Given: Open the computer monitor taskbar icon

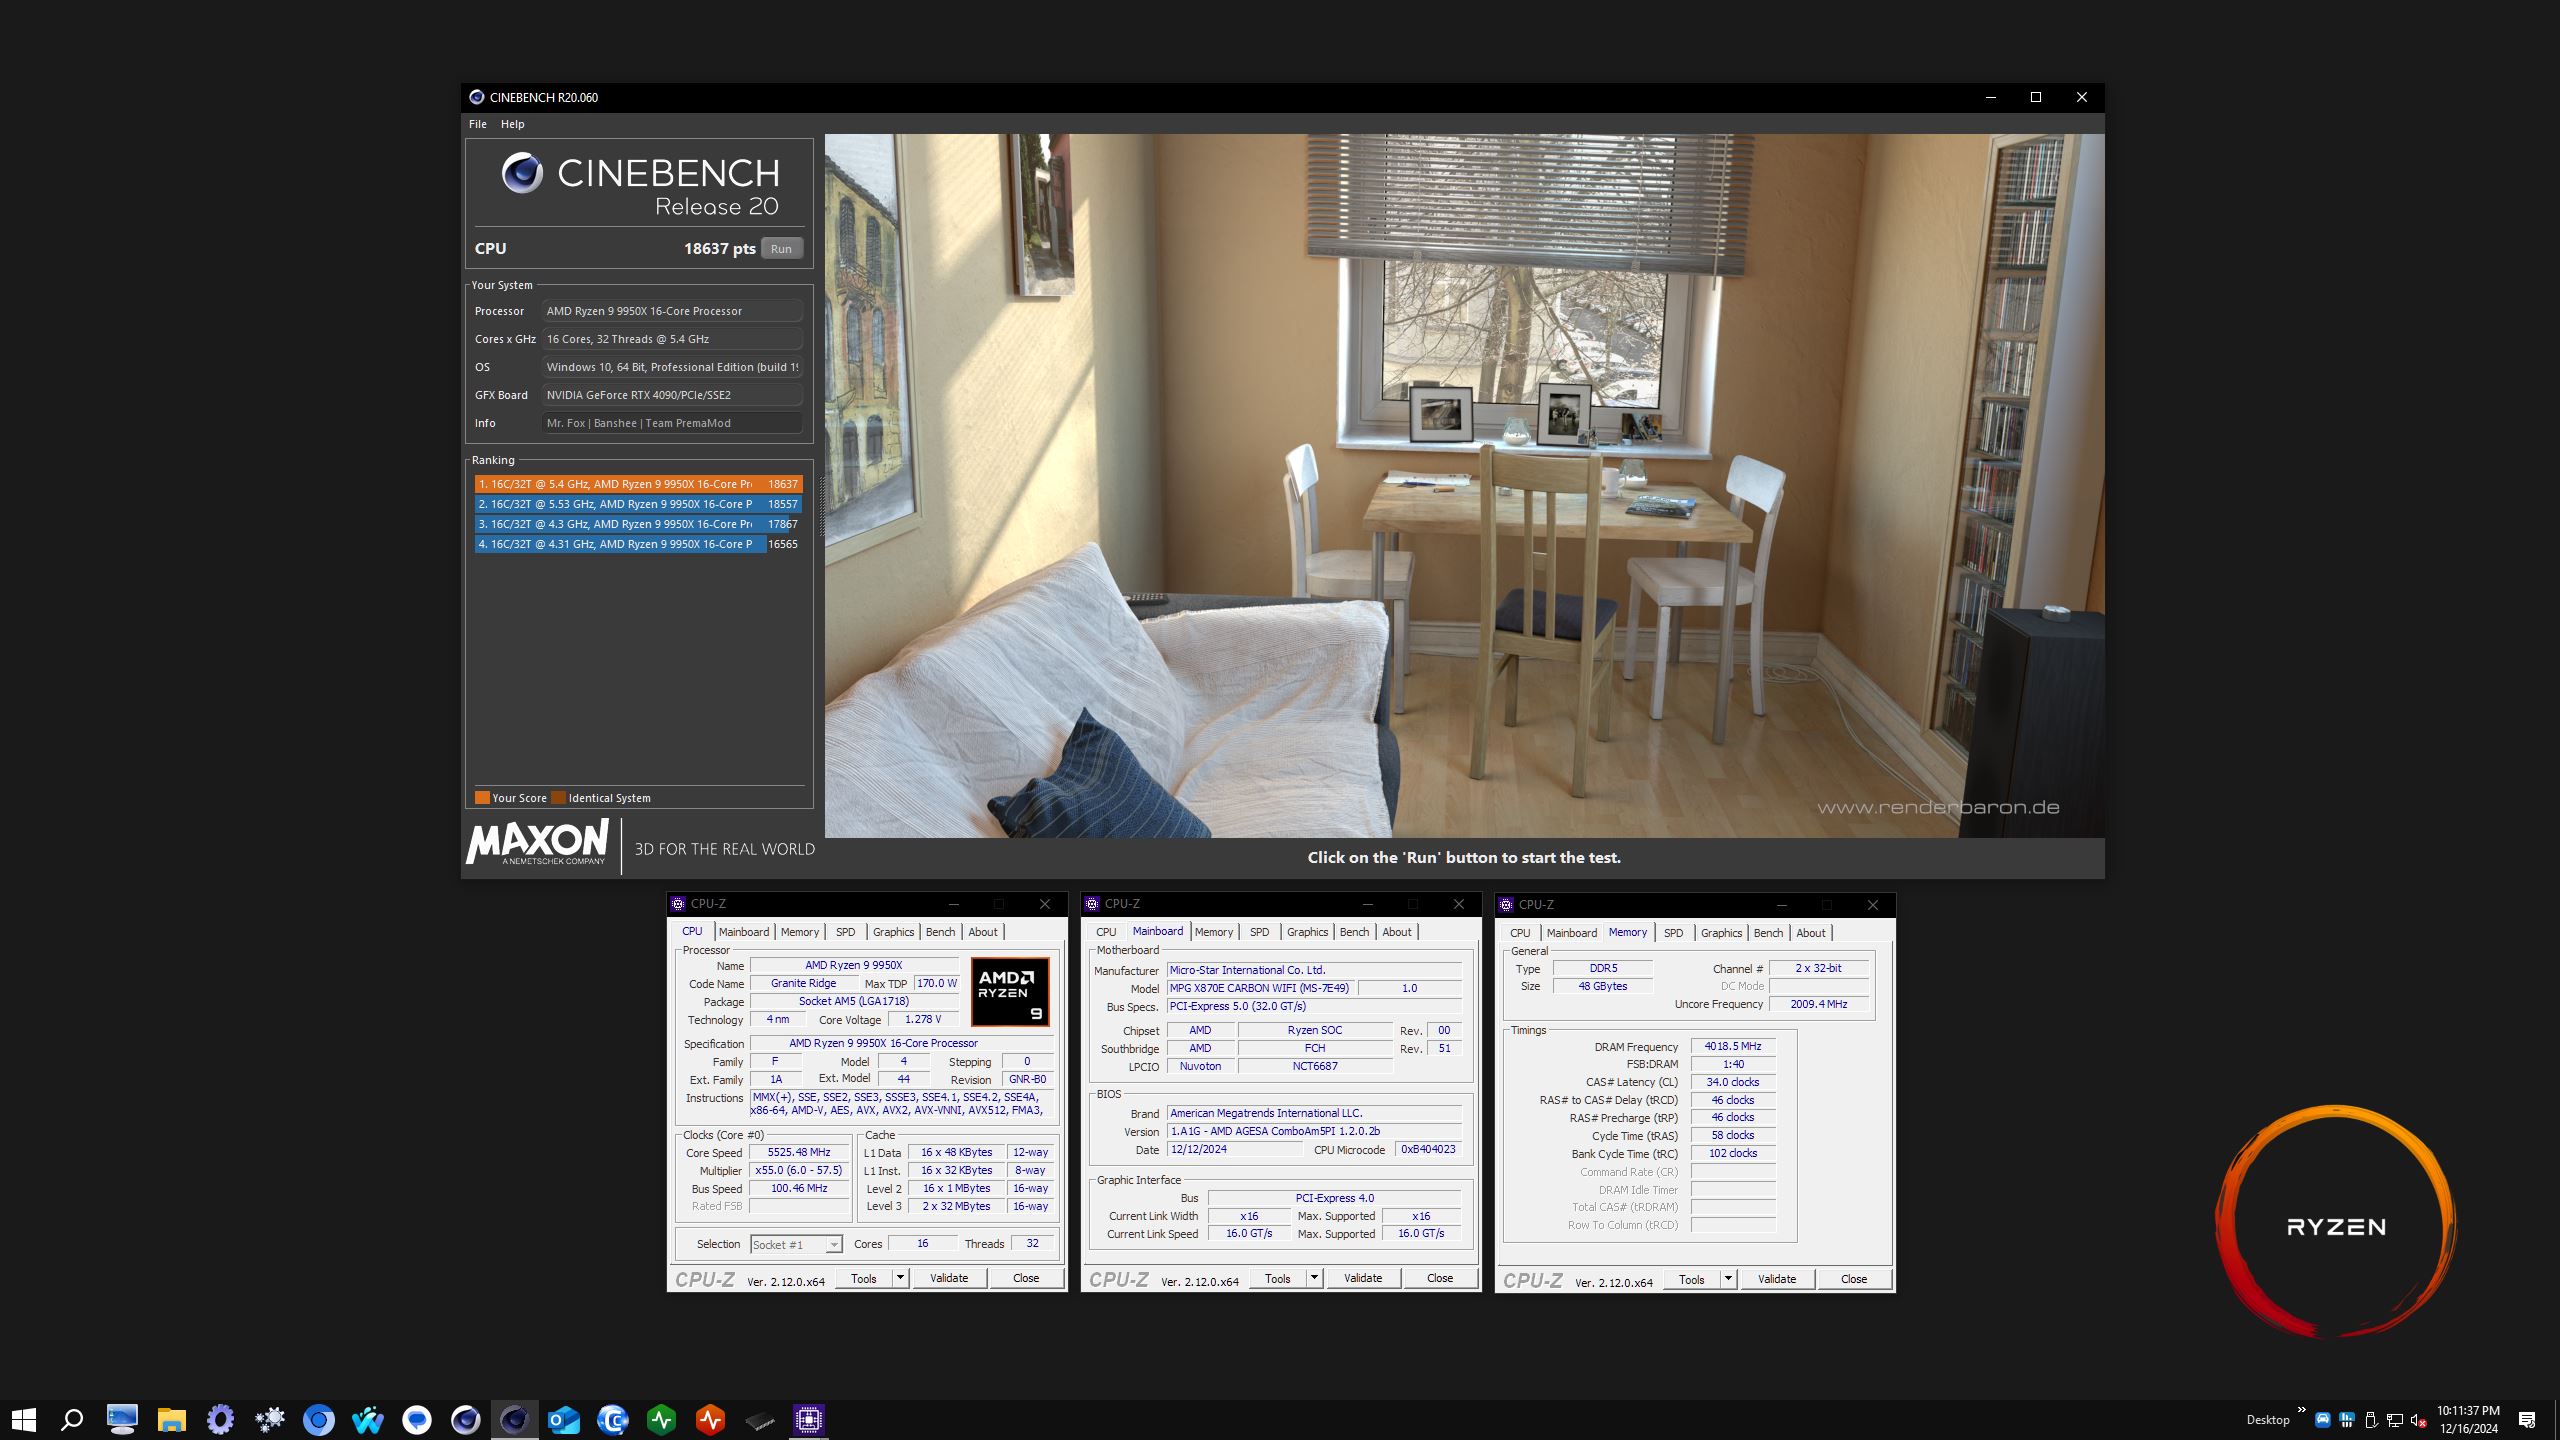Looking at the screenshot, I should coord(122,1419).
